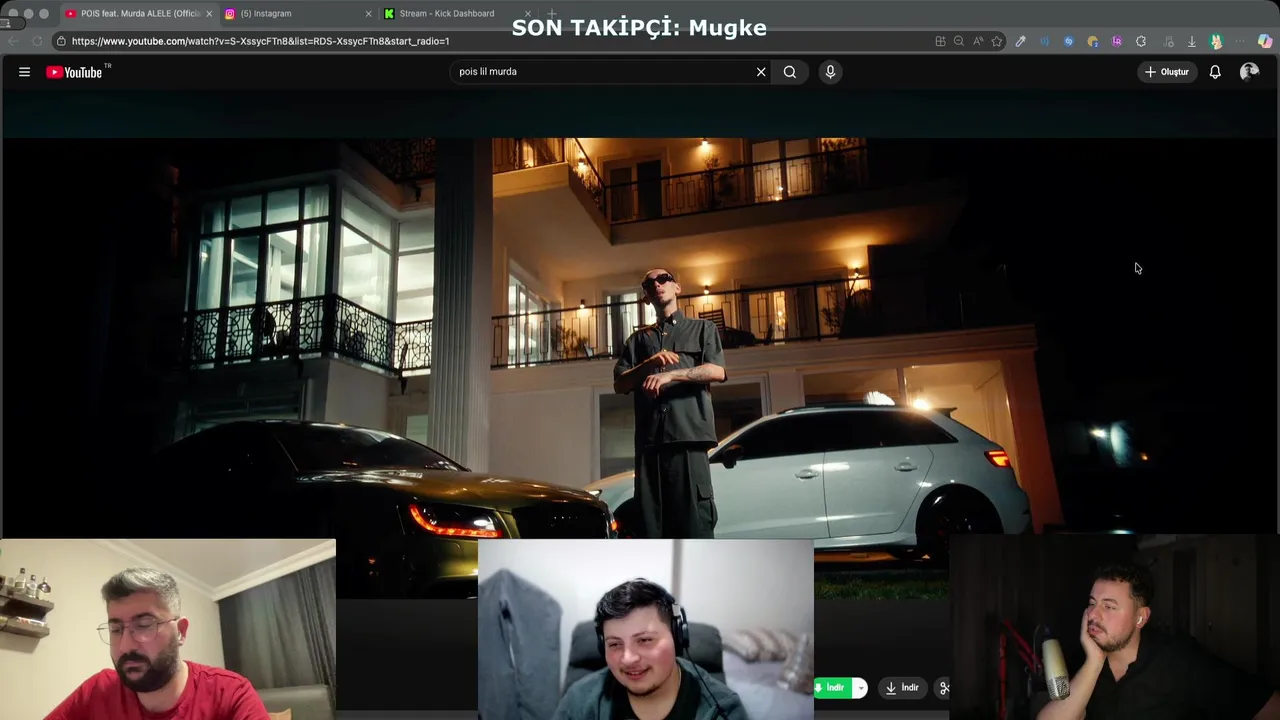
Task: Expand the green İndir dropdown arrow
Action: [859, 688]
